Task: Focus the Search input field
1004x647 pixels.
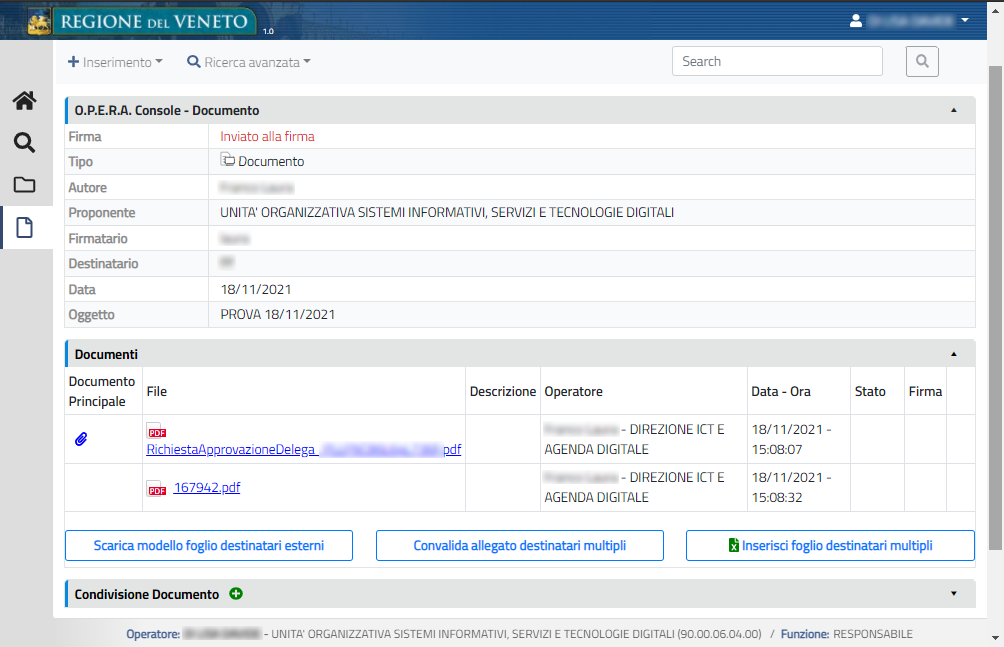Action: tap(777, 61)
